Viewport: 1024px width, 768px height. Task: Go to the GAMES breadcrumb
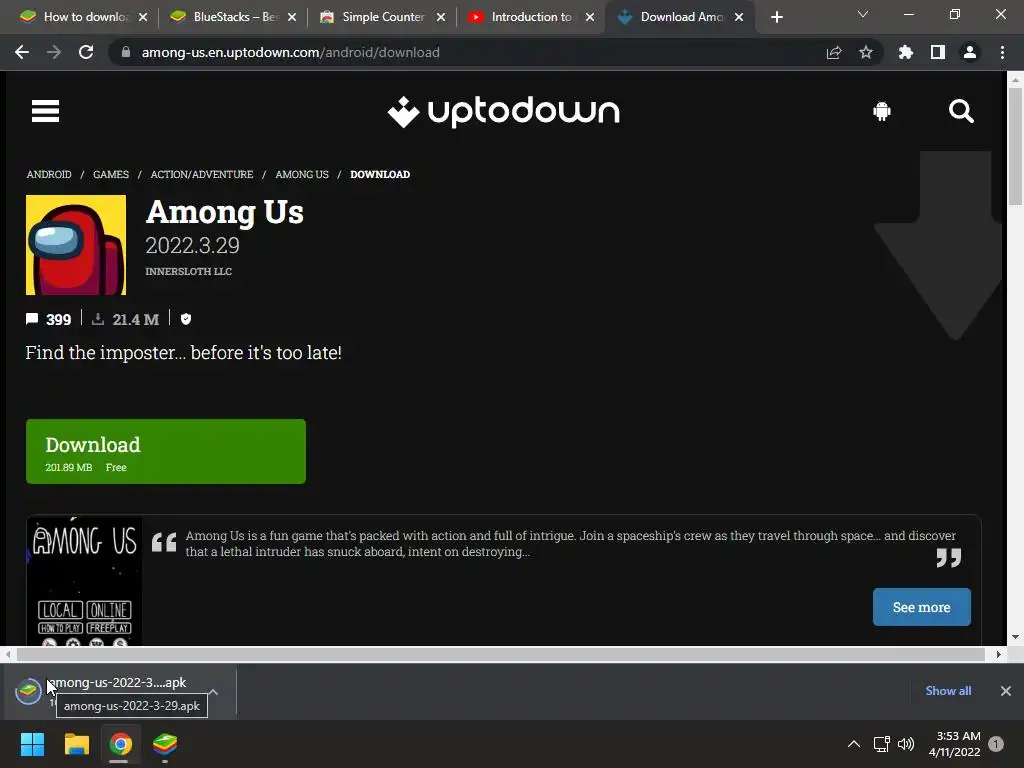pyautogui.click(x=111, y=174)
